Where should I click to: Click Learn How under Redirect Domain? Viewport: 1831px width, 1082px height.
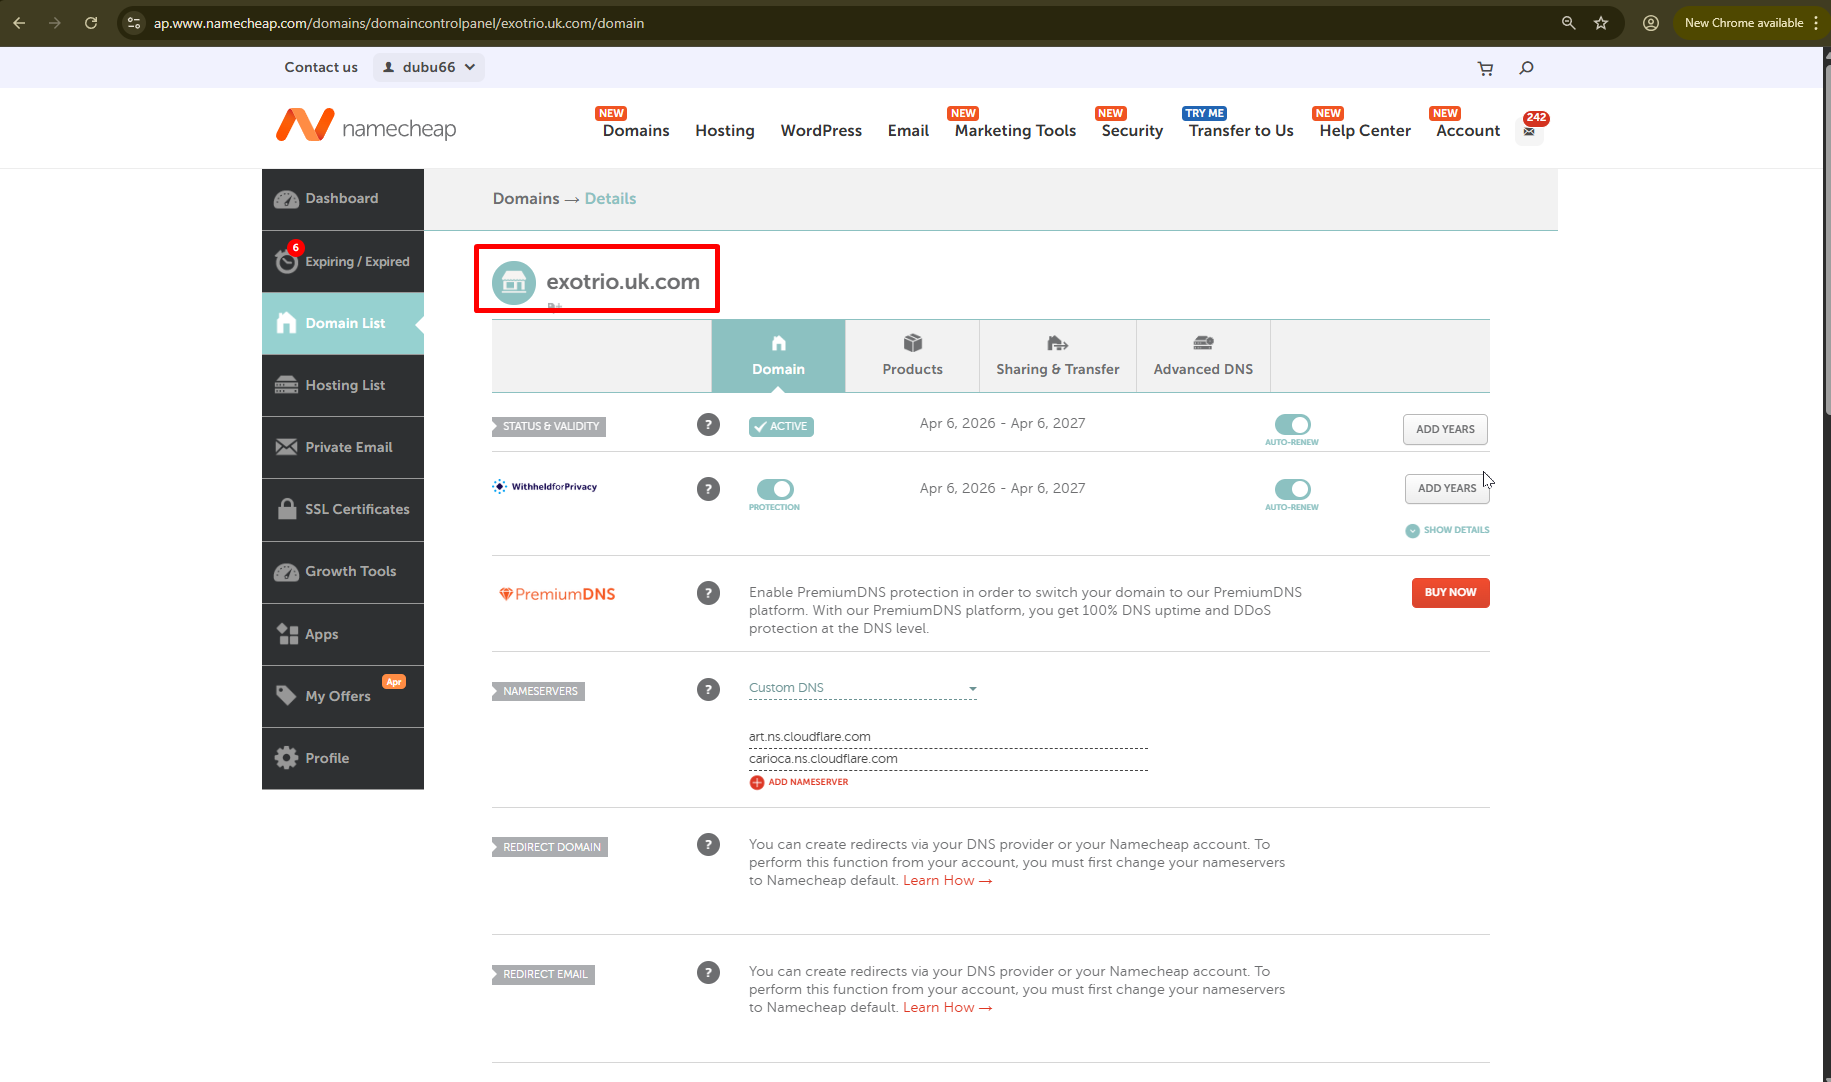[947, 881]
